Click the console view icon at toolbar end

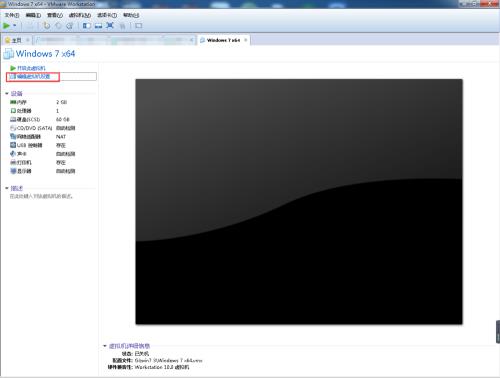(x=139, y=26)
